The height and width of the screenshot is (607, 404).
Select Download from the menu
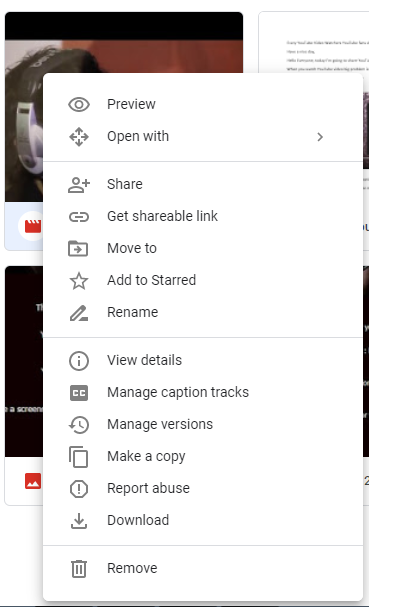coord(203,521)
